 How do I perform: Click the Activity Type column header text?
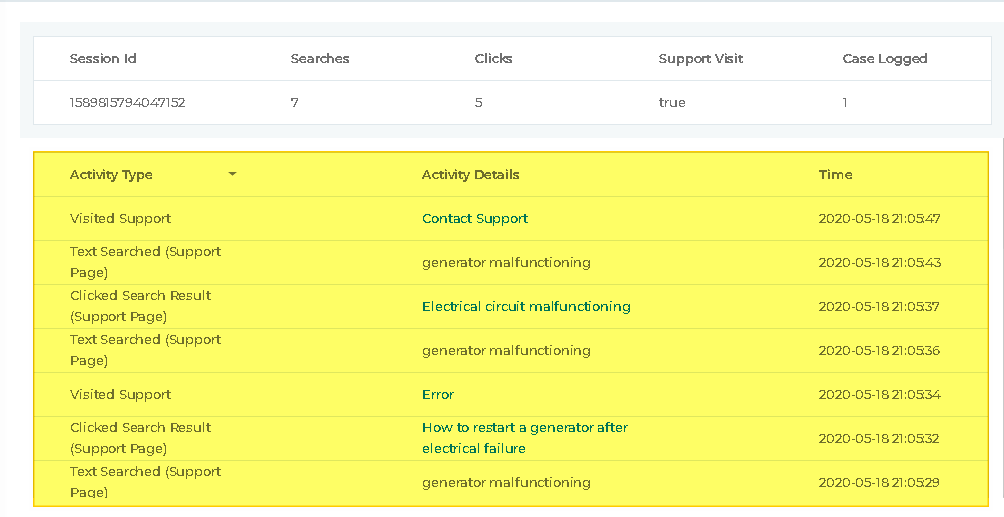(x=111, y=174)
